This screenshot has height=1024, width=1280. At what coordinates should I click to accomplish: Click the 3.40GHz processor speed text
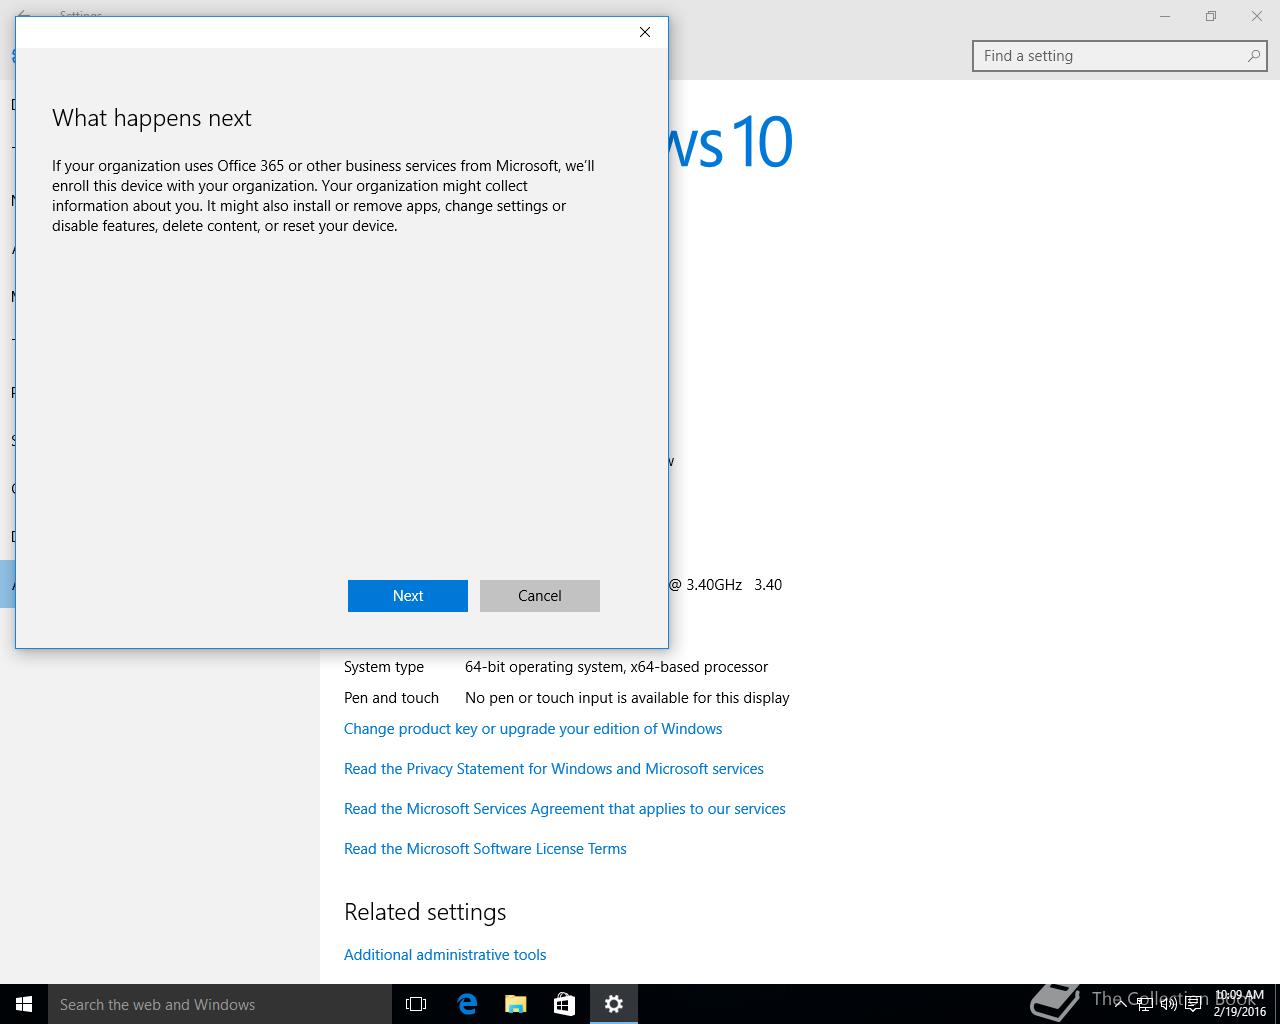[714, 585]
